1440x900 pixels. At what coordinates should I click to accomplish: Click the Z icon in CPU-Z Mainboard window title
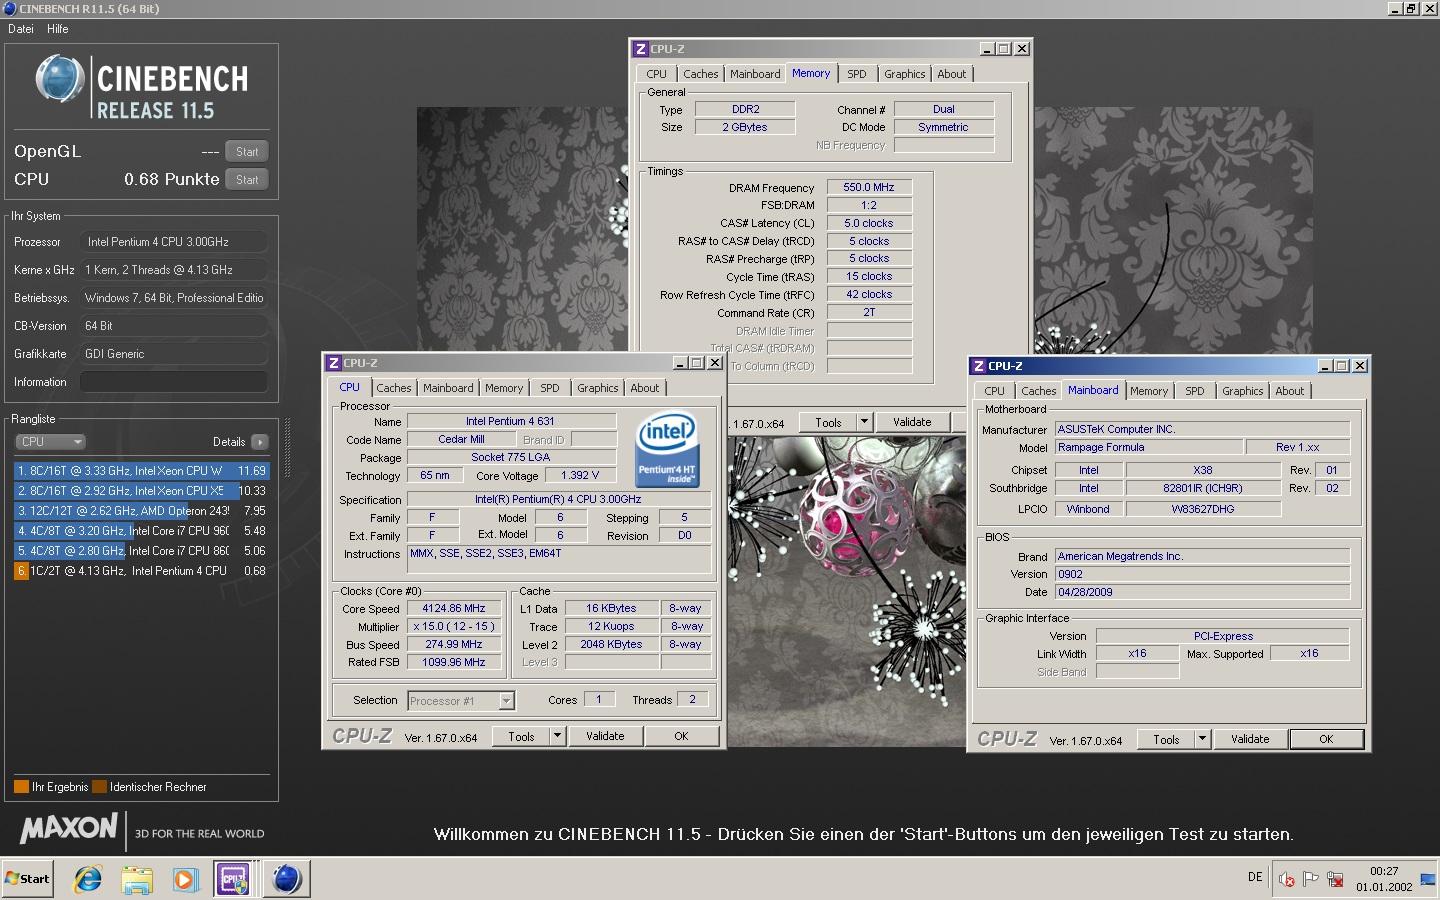click(979, 366)
